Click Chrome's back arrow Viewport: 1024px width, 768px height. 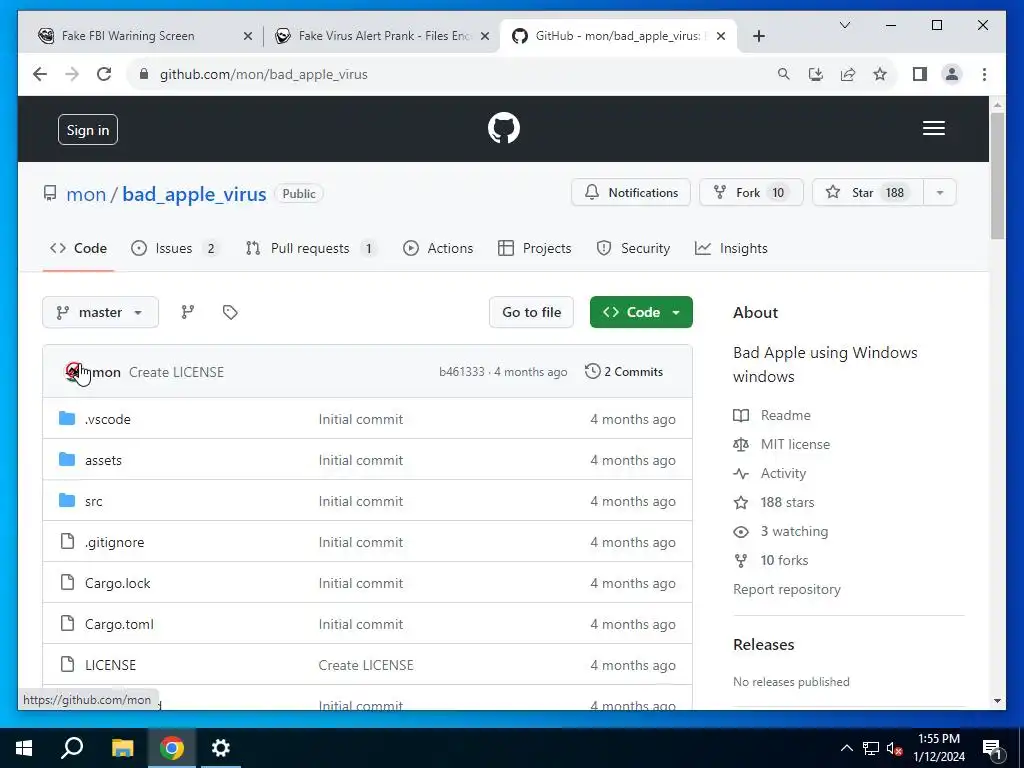click(x=40, y=74)
